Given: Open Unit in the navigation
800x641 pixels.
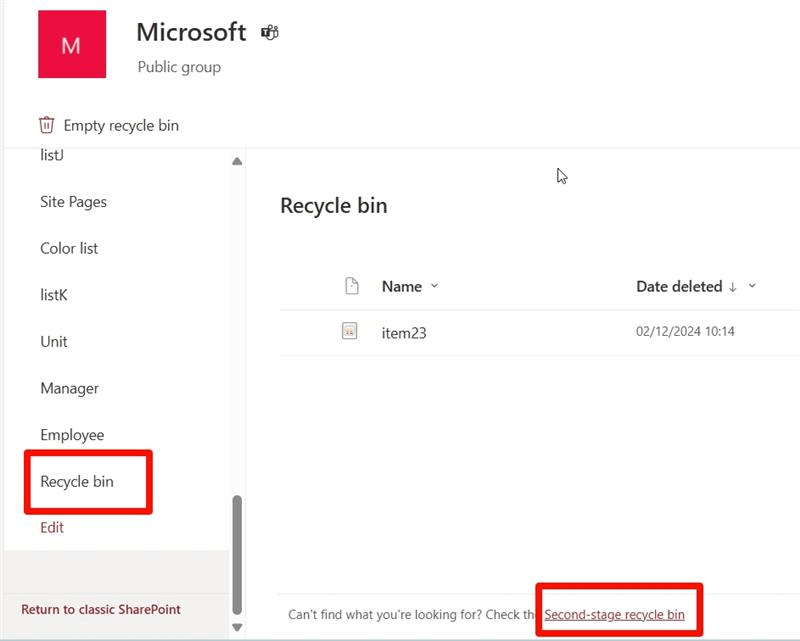Looking at the screenshot, I should click(54, 341).
